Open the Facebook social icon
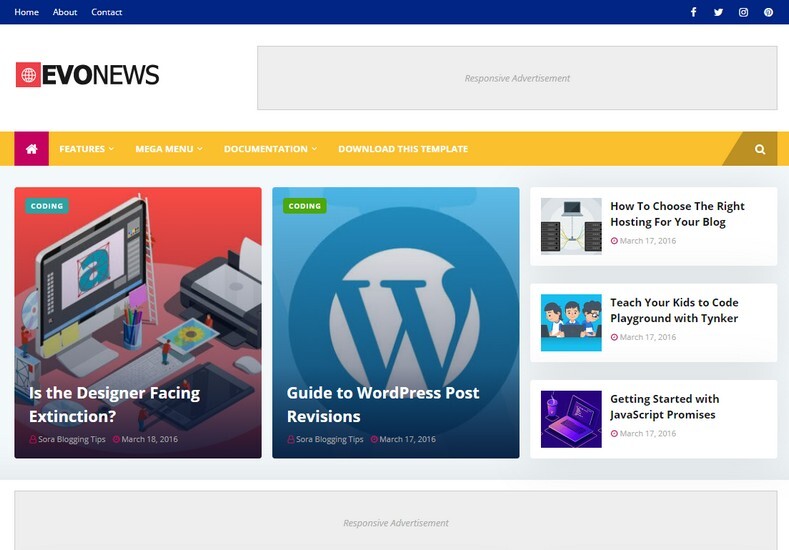 click(693, 12)
